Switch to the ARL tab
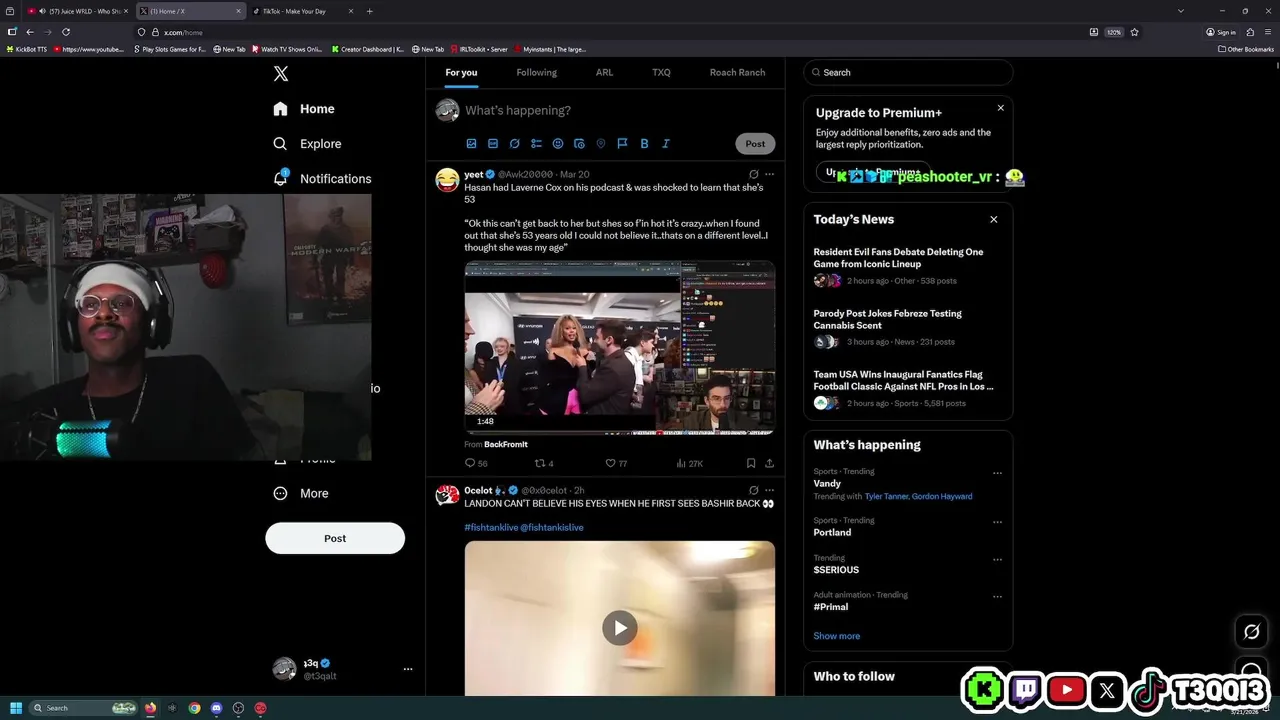Screen dimensions: 1280x720 [x=604, y=72]
